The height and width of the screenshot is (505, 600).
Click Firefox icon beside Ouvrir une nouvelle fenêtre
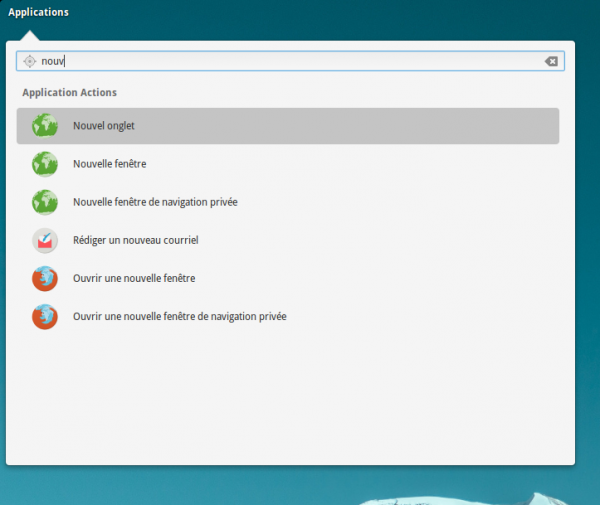45,279
